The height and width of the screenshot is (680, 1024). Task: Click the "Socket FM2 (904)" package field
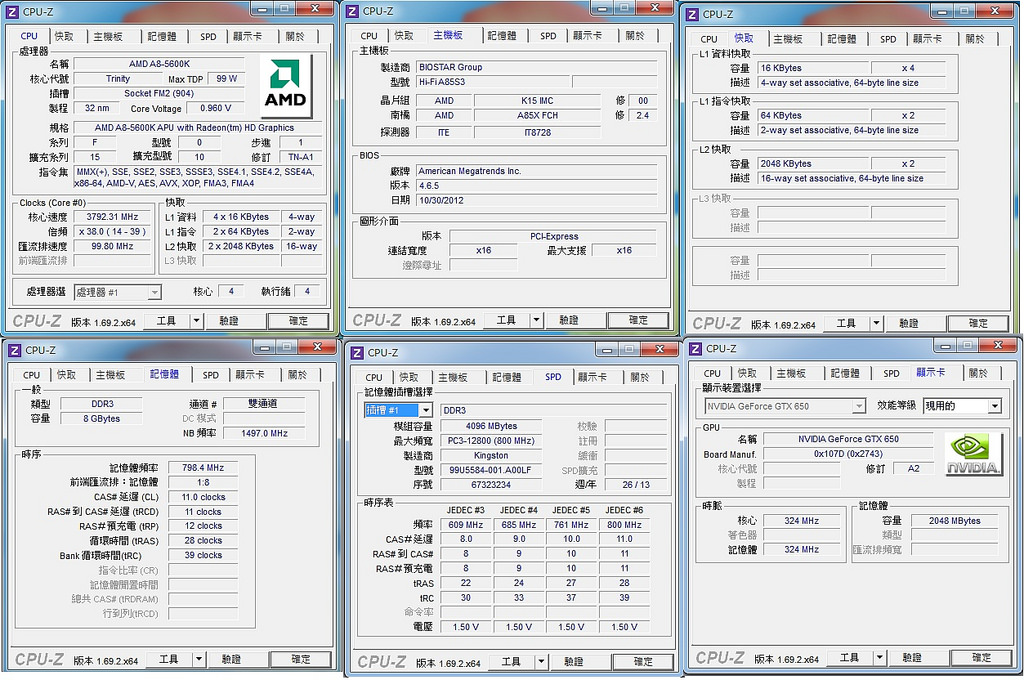coord(159,93)
